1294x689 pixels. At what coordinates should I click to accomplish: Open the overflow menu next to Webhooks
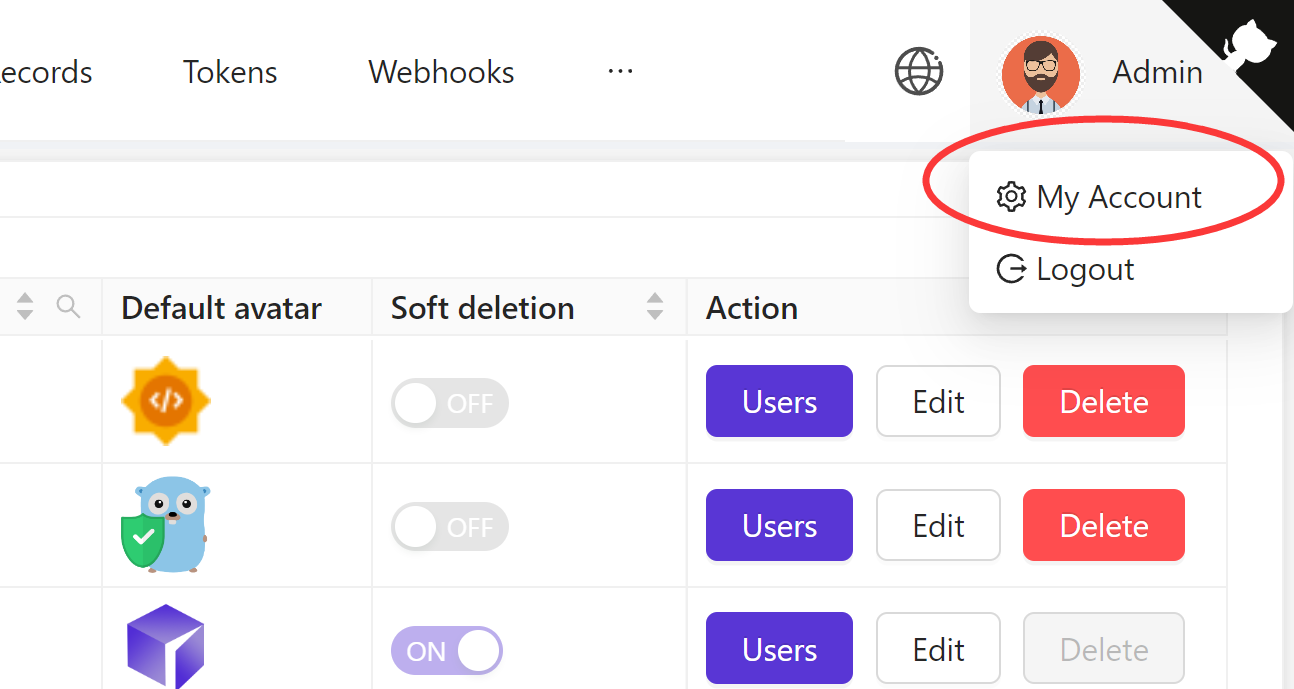tap(620, 71)
